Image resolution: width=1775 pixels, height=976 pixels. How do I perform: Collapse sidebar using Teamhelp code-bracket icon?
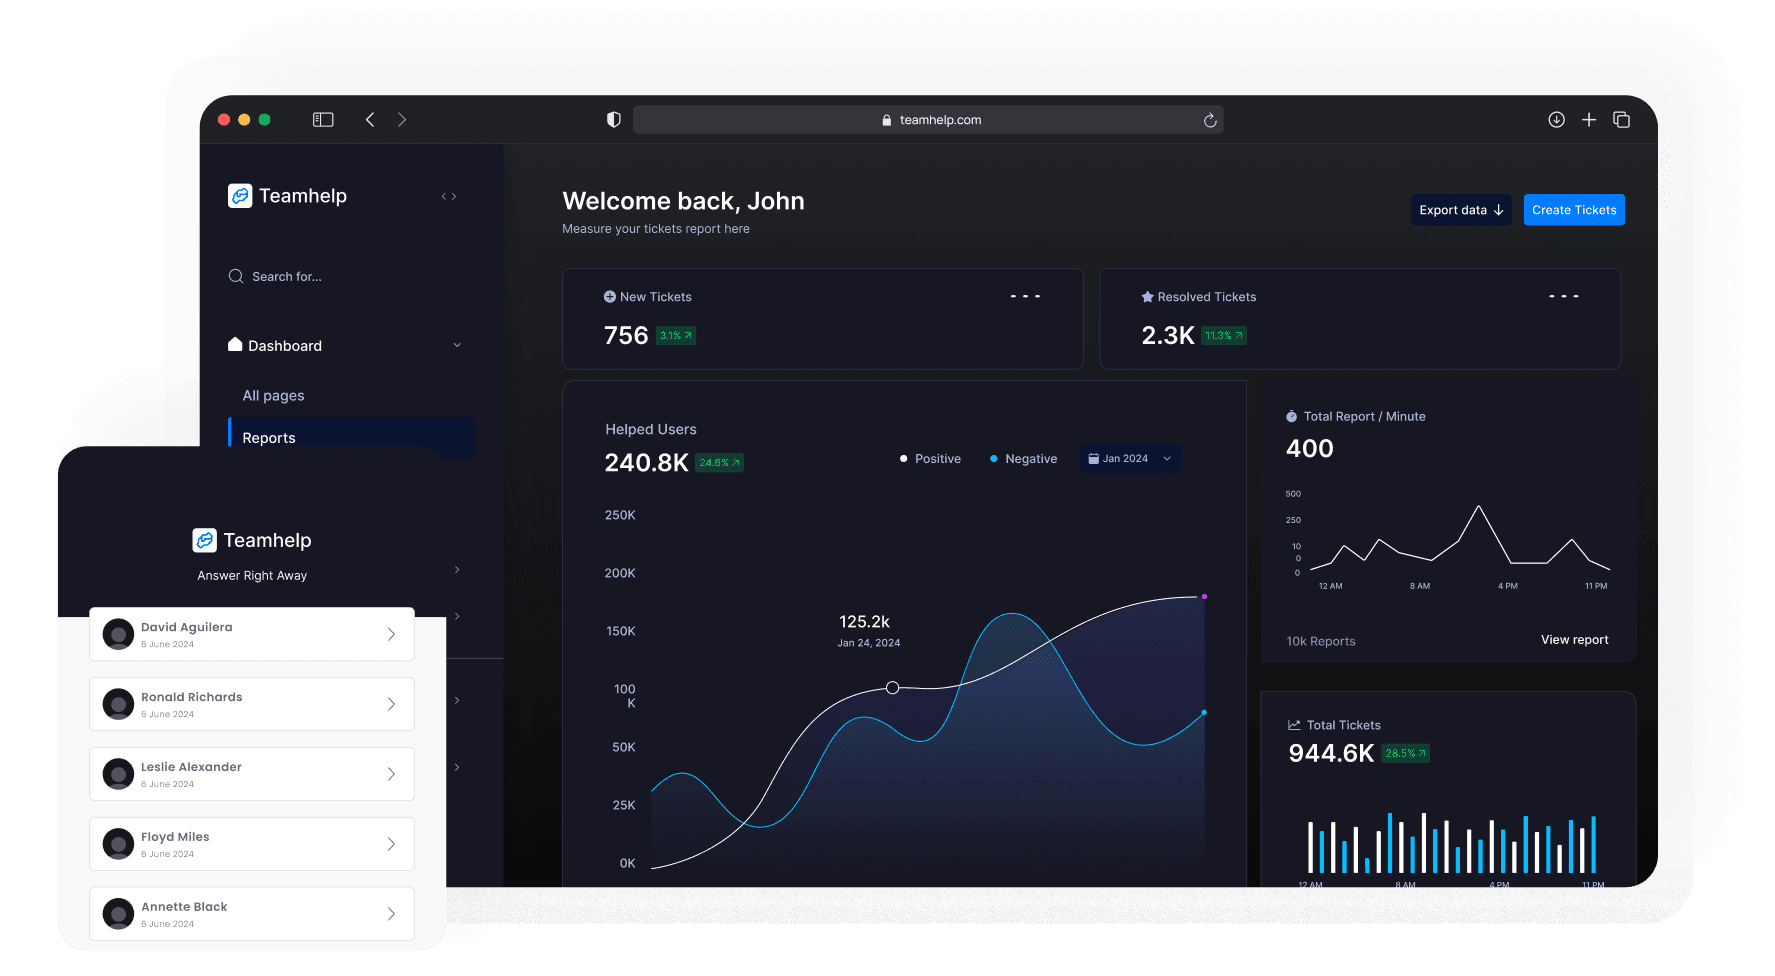click(x=449, y=197)
